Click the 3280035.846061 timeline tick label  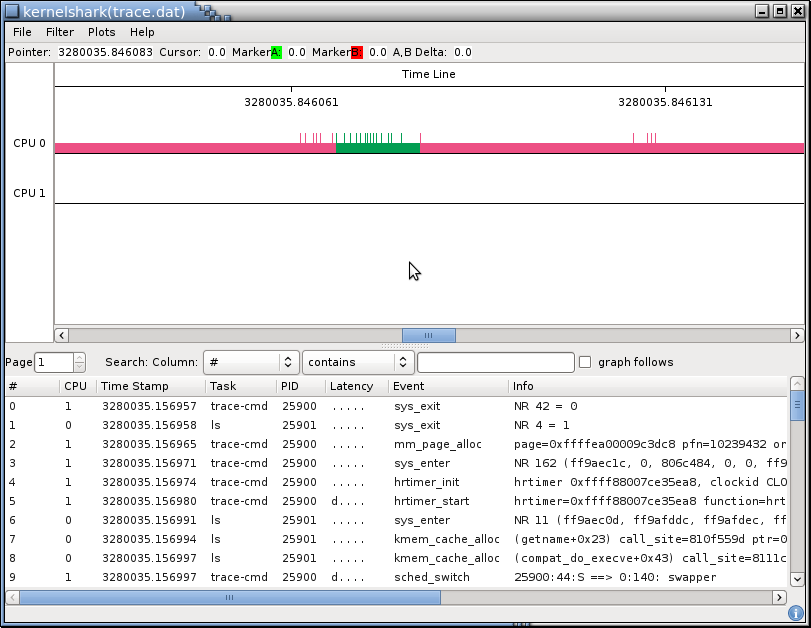(291, 102)
